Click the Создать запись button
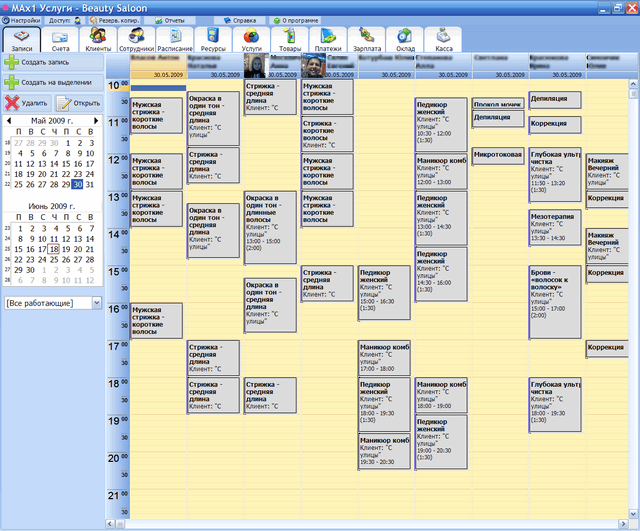Image resolution: width=640 pixels, height=531 pixels. [x=53, y=62]
